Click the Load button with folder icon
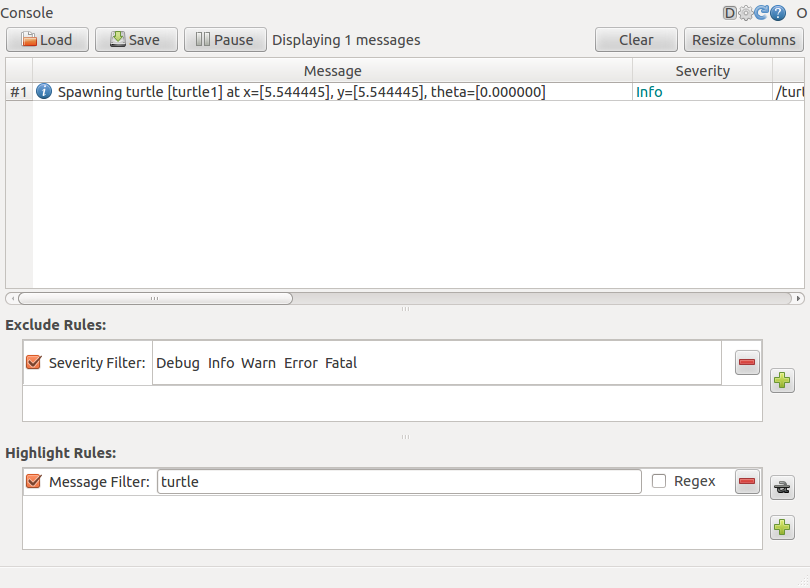Viewport: 810px width, 588px height. (47, 40)
